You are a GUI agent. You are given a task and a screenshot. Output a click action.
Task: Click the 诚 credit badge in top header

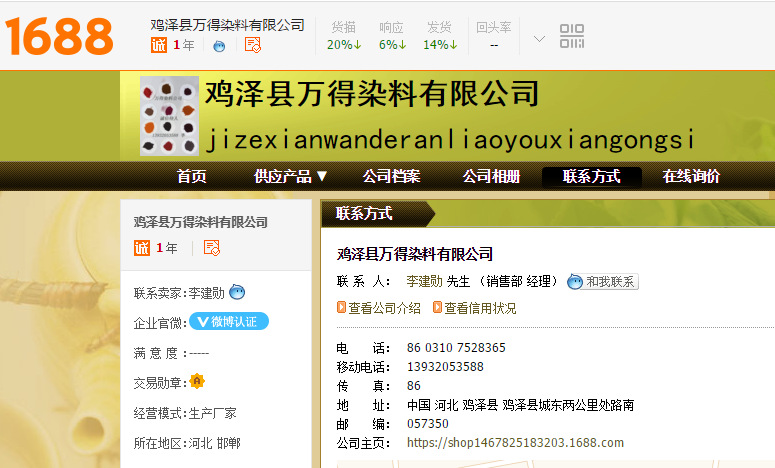[x=159, y=45]
